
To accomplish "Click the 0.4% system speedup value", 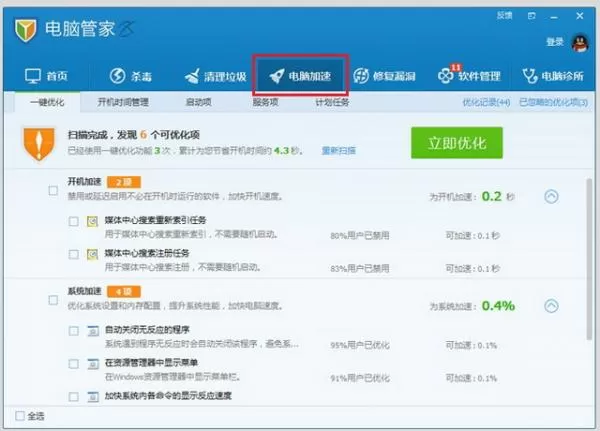I will pos(498,306).
